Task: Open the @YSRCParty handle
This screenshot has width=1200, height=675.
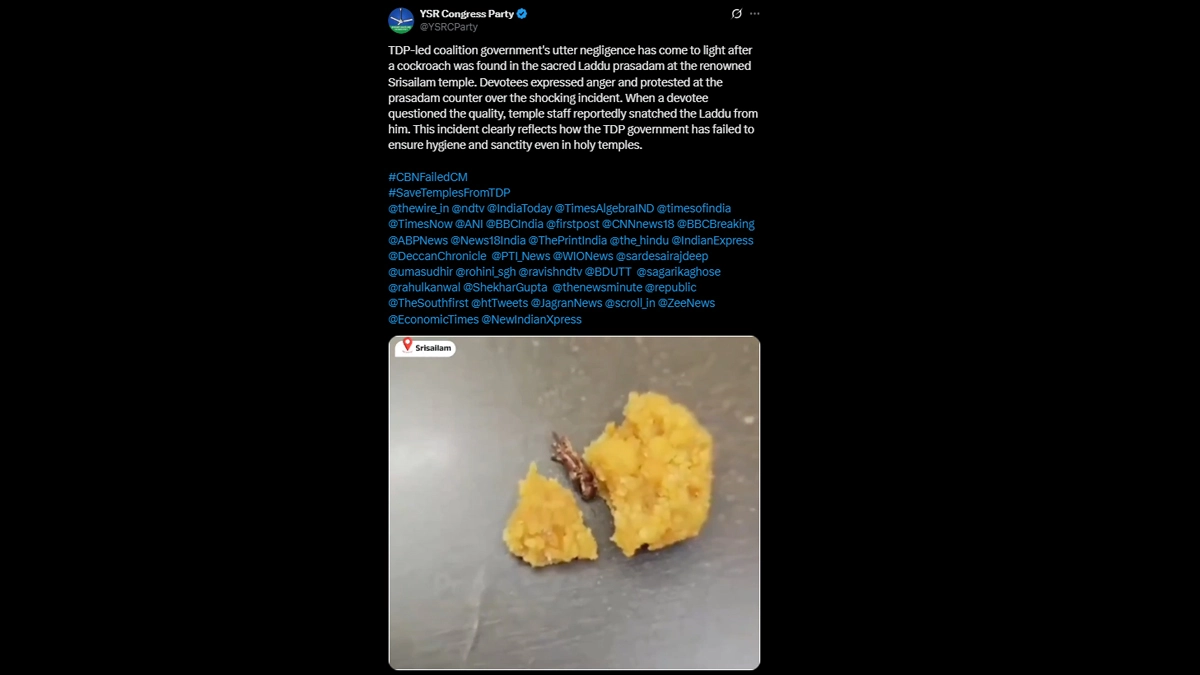Action: pos(448,27)
